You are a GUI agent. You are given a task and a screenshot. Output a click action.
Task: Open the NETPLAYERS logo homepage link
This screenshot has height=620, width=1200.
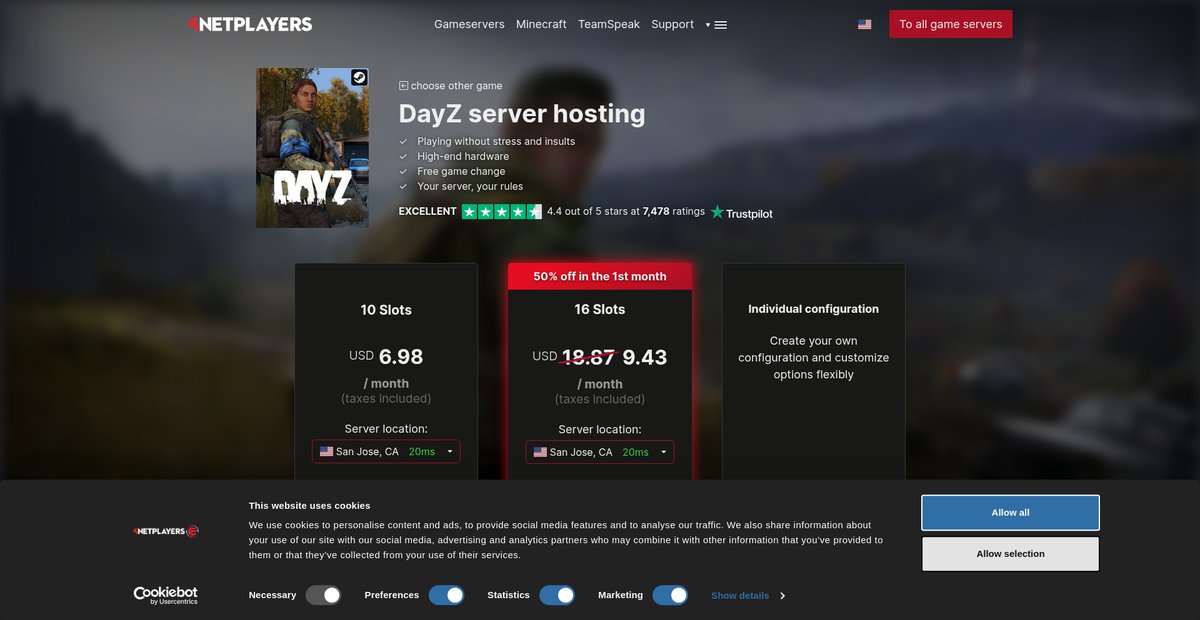250,24
